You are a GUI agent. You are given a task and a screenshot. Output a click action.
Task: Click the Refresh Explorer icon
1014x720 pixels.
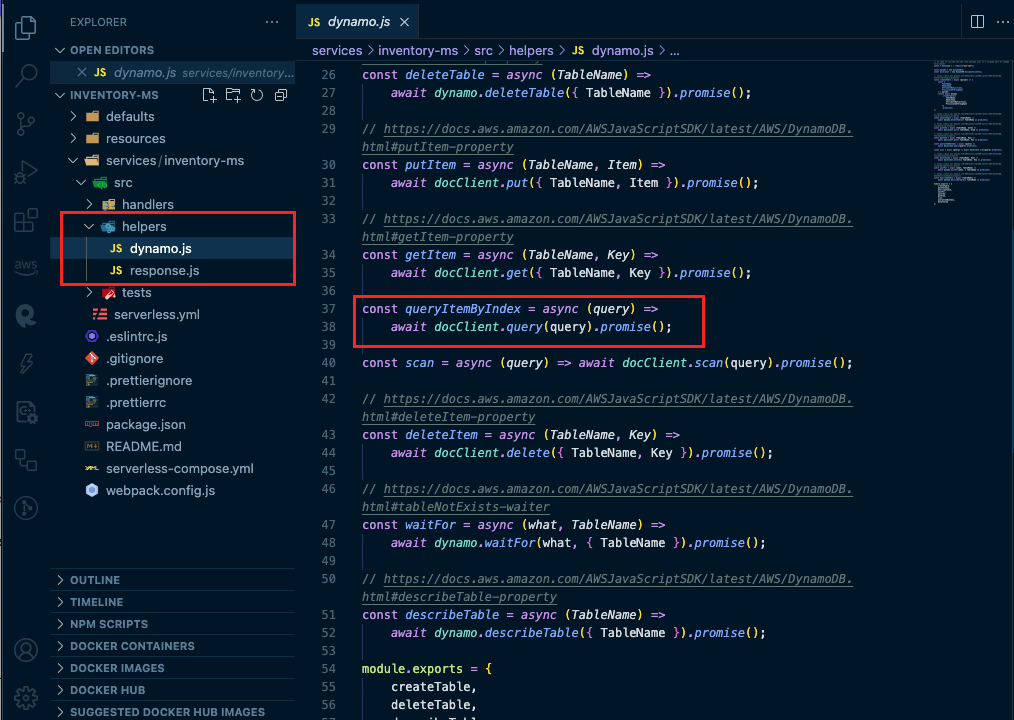[x=257, y=95]
